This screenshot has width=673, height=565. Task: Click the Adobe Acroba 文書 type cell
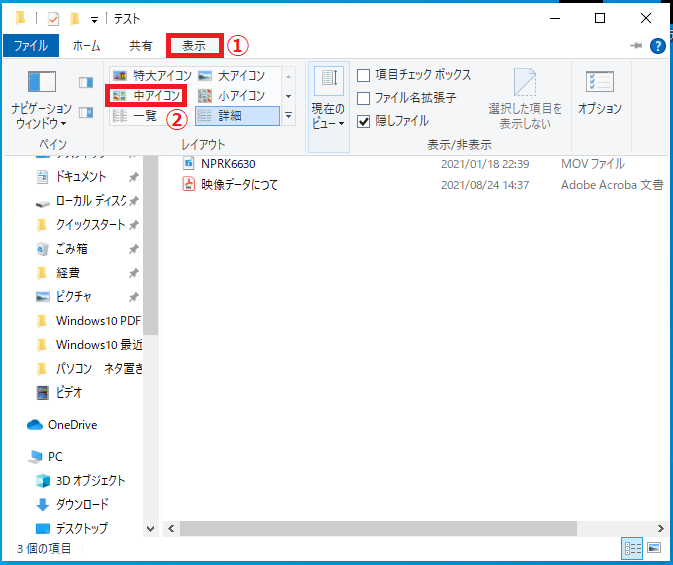[612, 185]
